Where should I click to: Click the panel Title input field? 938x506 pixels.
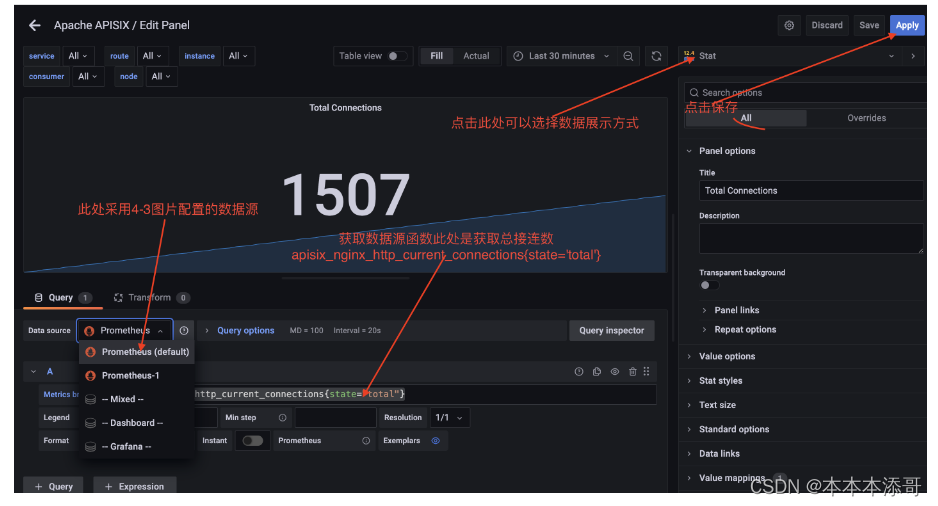pyautogui.click(x=811, y=191)
